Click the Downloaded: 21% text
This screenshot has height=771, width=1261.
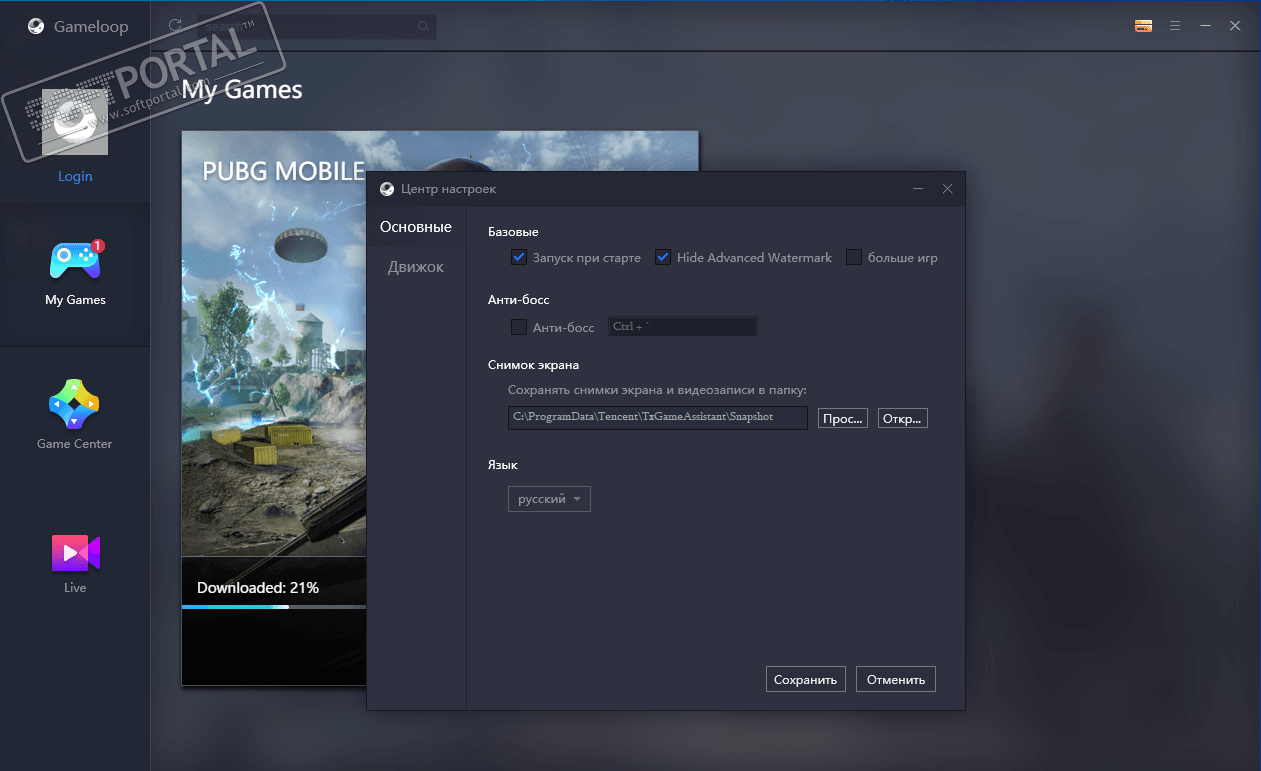258,587
